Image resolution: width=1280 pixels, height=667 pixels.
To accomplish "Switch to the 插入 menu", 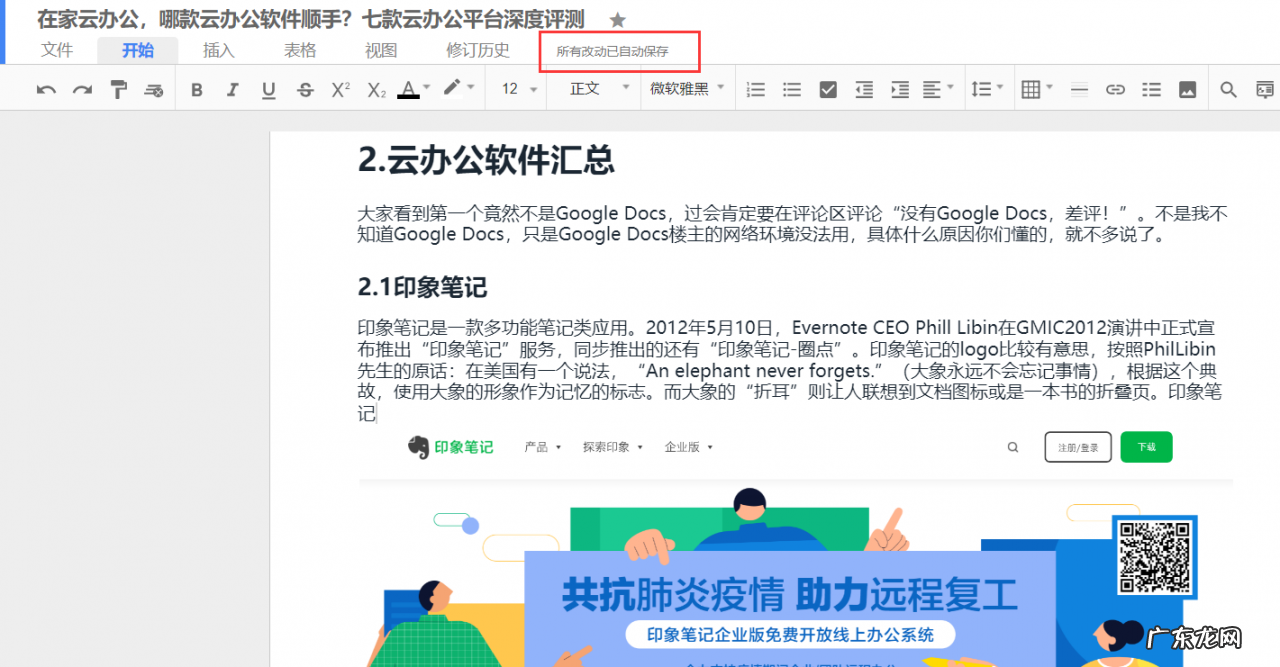I will tap(218, 49).
